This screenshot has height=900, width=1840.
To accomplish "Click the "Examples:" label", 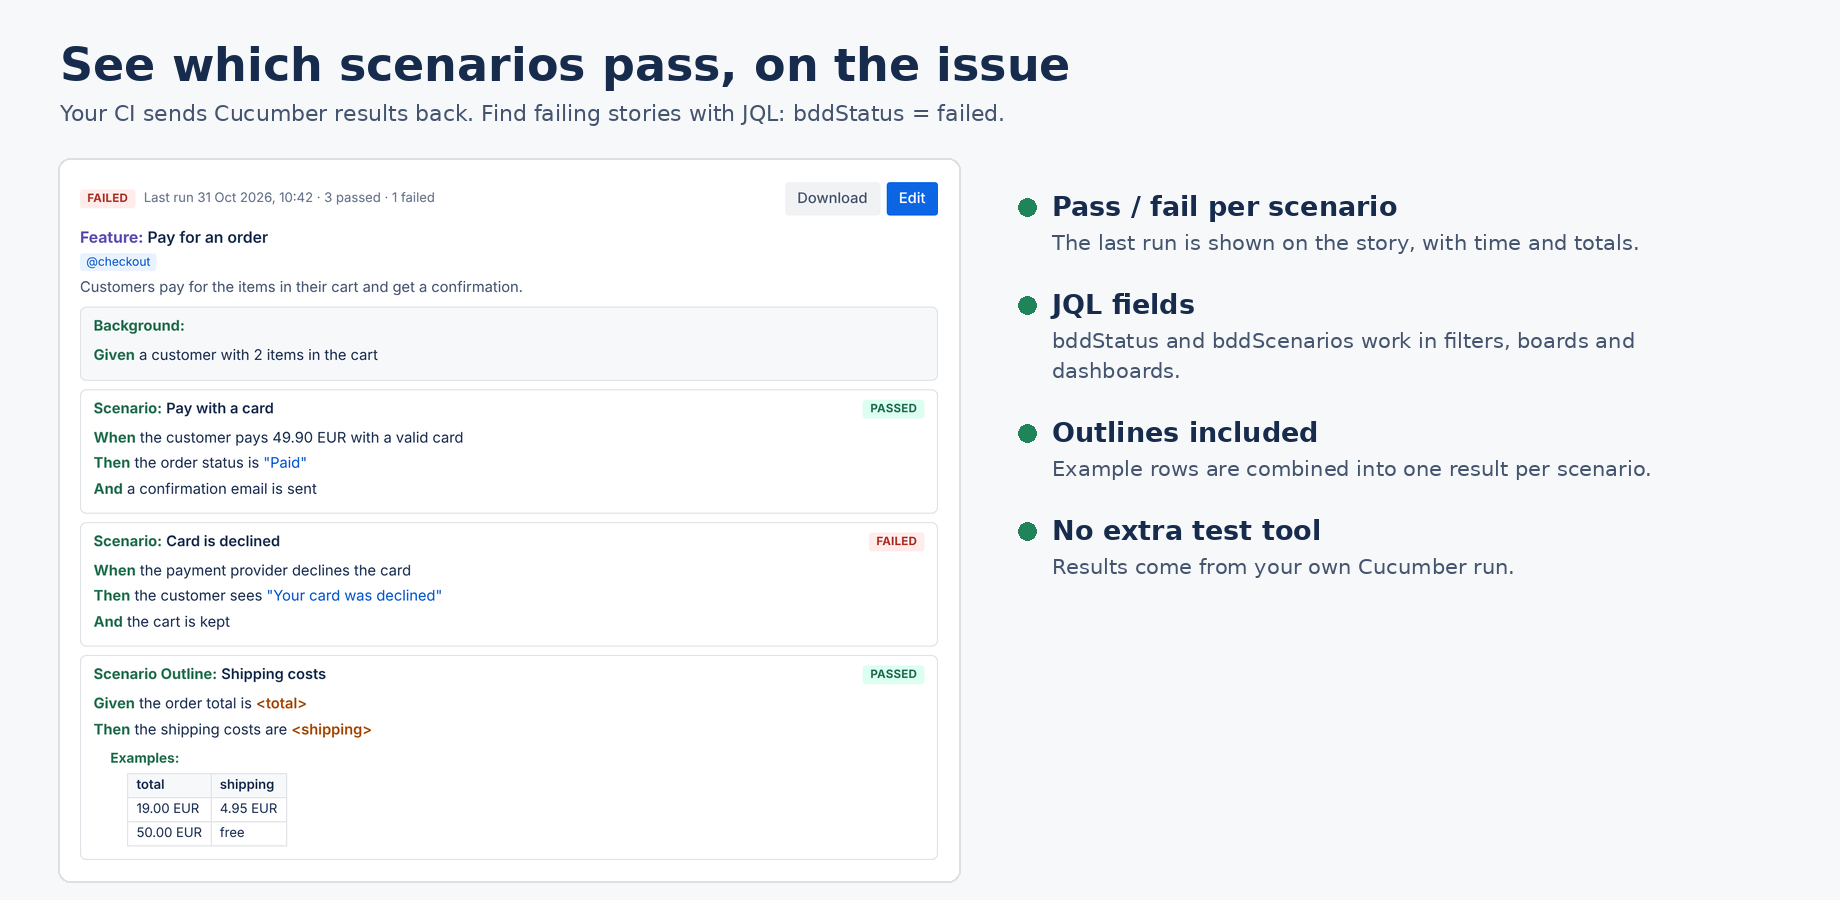I will pyautogui.click(x=145, y=758).
